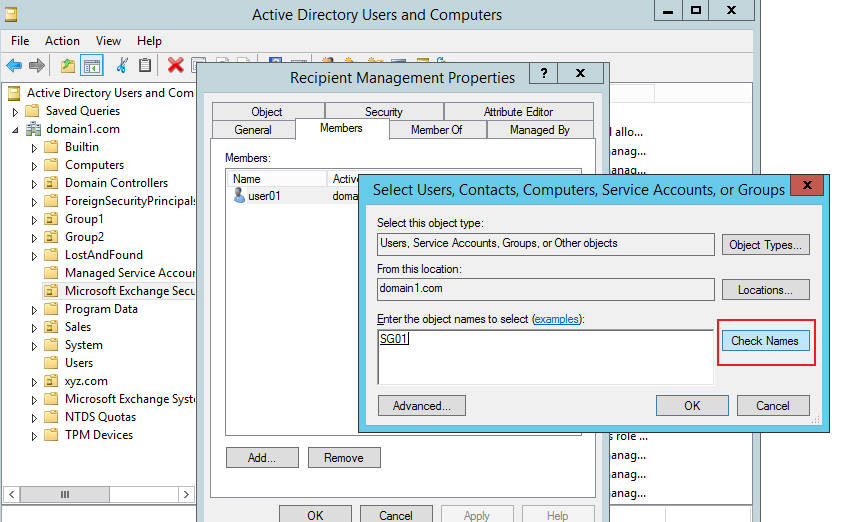This screenshot has width=844, height=522.
Task: Expand the Program Data node
Action: tap(34, 310)
